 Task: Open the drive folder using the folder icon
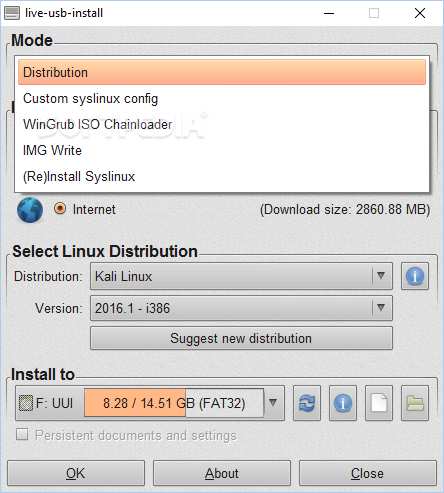point(415,403)
